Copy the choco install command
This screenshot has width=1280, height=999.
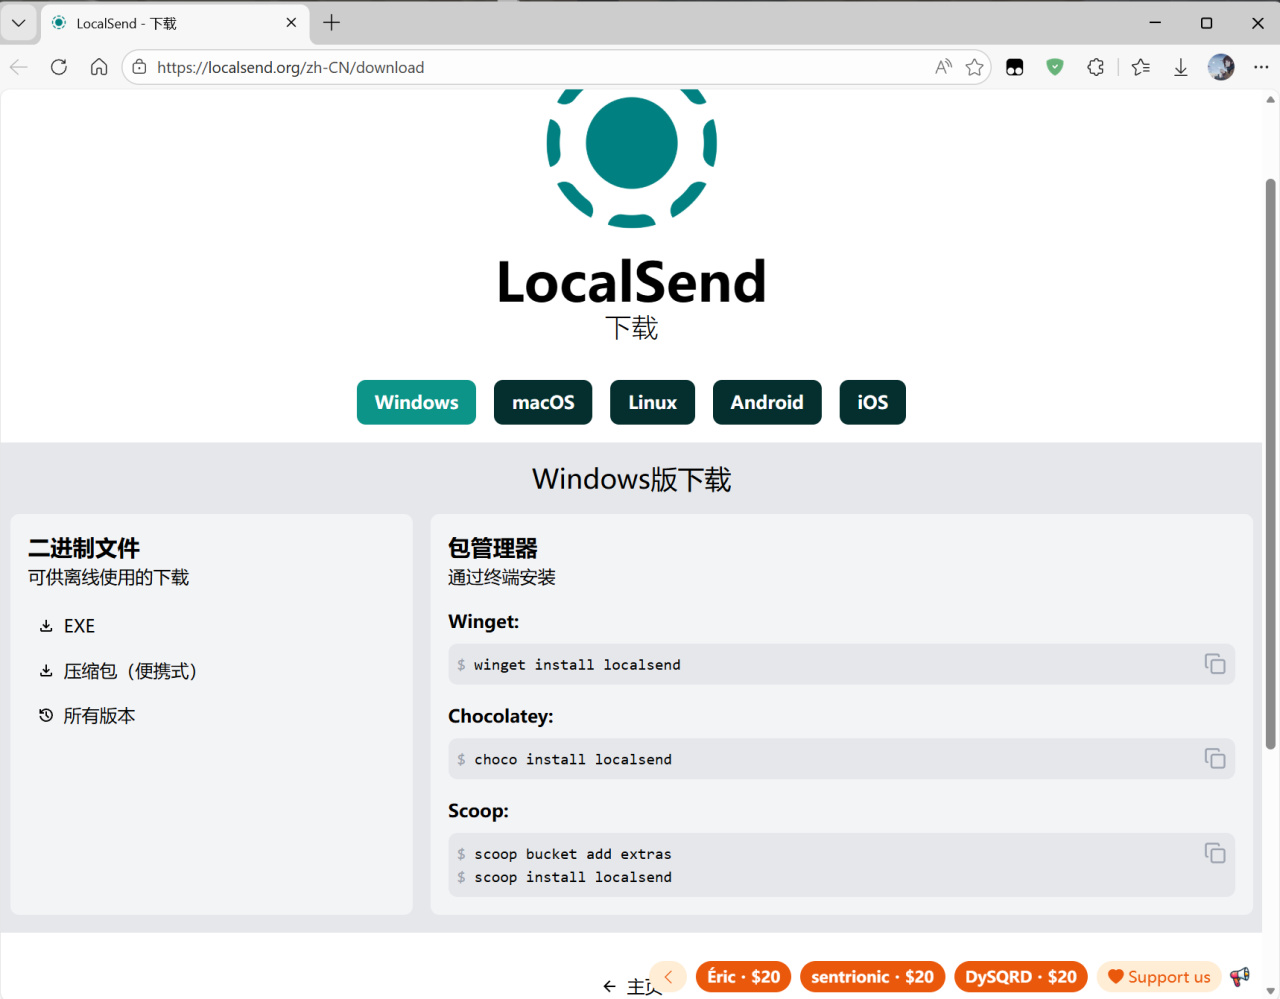(x=1215, y=759)
